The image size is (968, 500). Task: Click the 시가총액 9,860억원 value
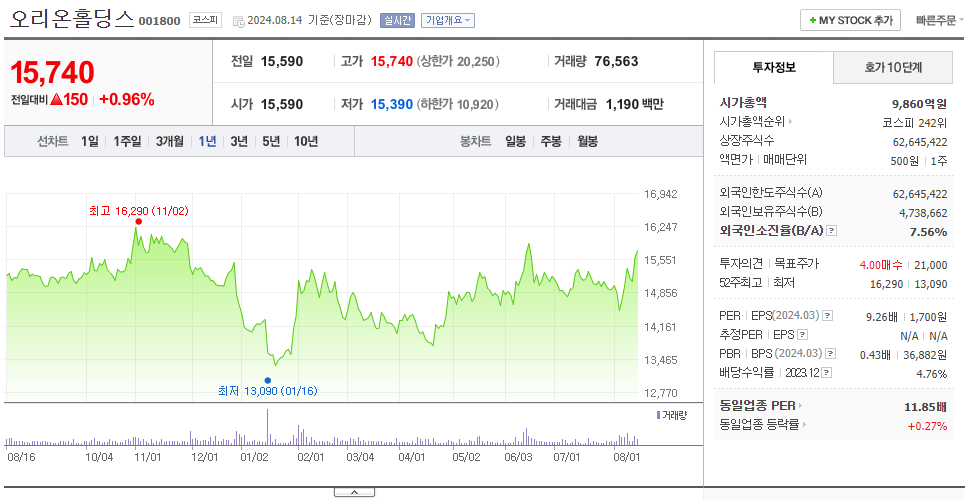point(919,104)
